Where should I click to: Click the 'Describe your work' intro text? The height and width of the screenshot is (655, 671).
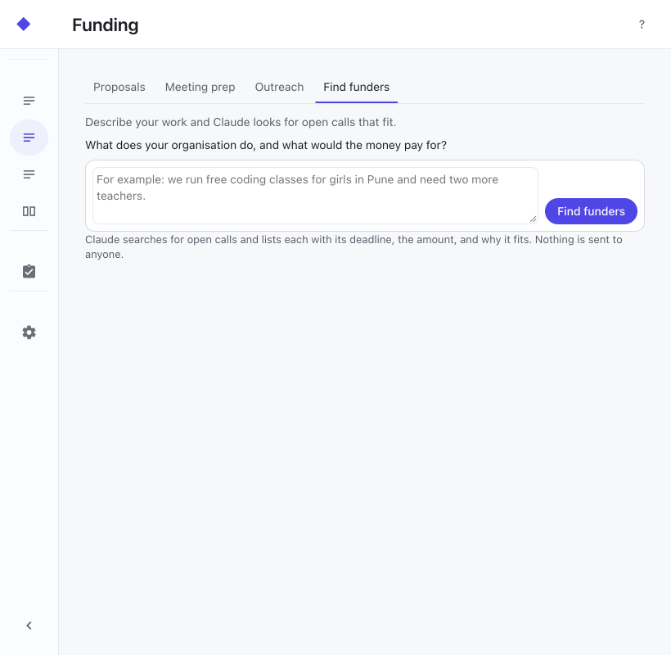[x=240, y=122]
